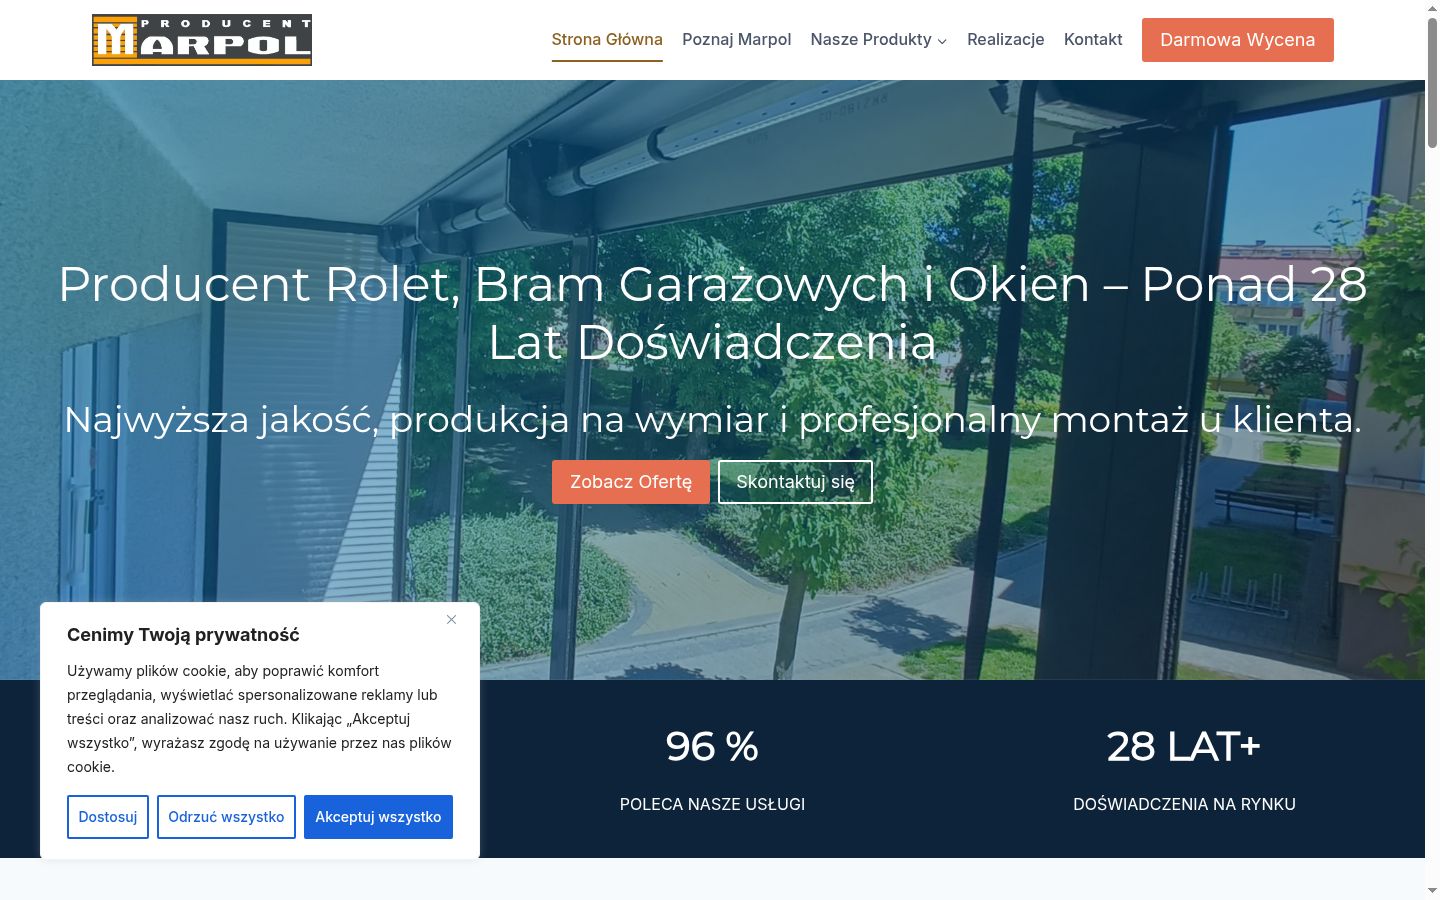Click the Darmowa Wycena button

point(1238,40)
